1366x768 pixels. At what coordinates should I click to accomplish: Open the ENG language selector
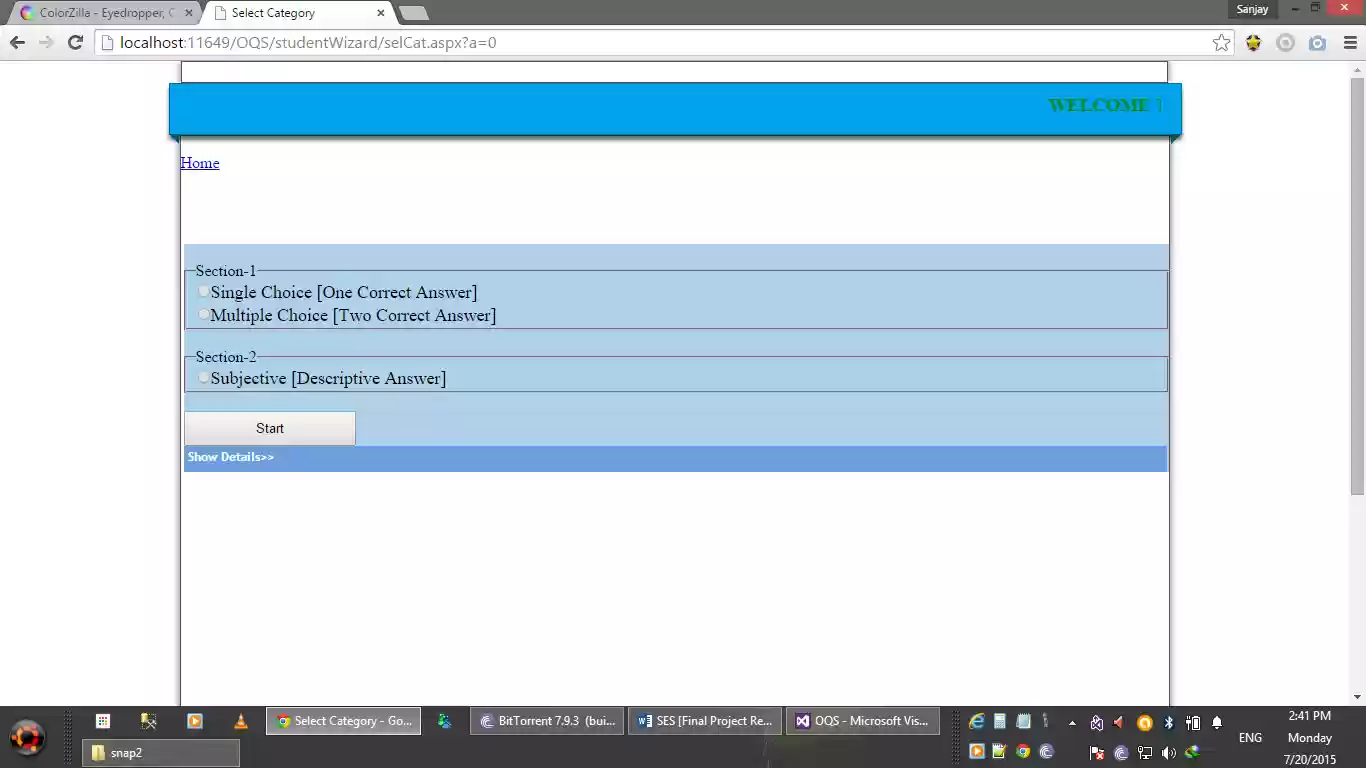1250,737
